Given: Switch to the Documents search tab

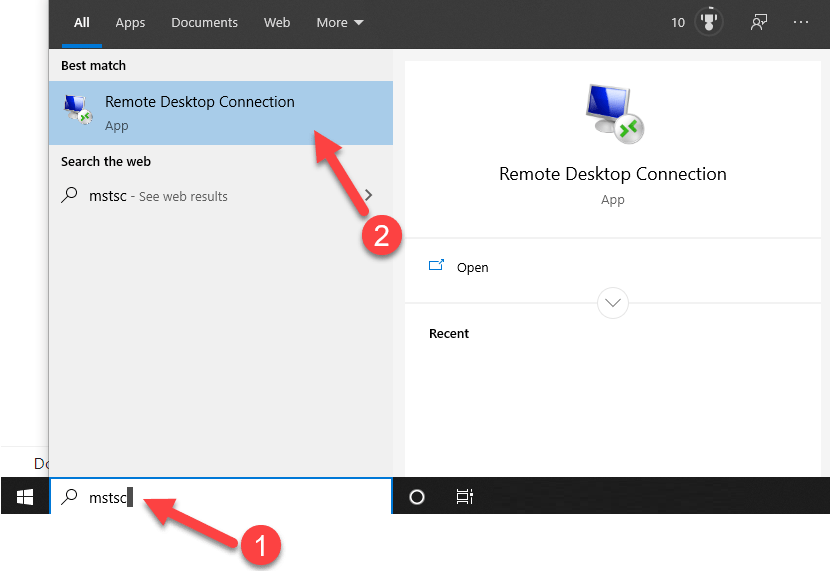Looking at the screenshot, I should (204, 22).
